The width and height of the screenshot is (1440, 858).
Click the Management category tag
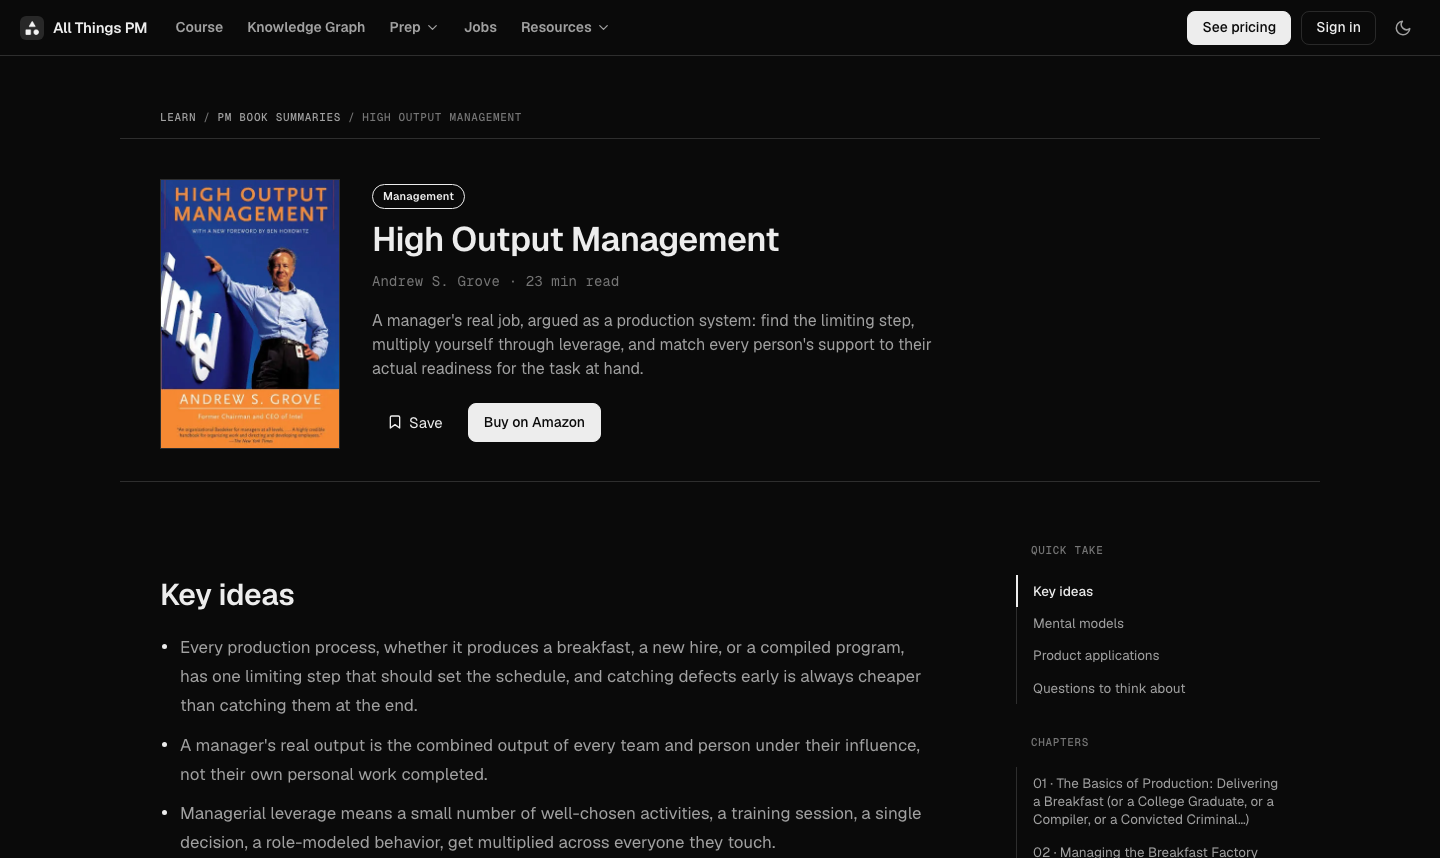click(x=418, y=196)
